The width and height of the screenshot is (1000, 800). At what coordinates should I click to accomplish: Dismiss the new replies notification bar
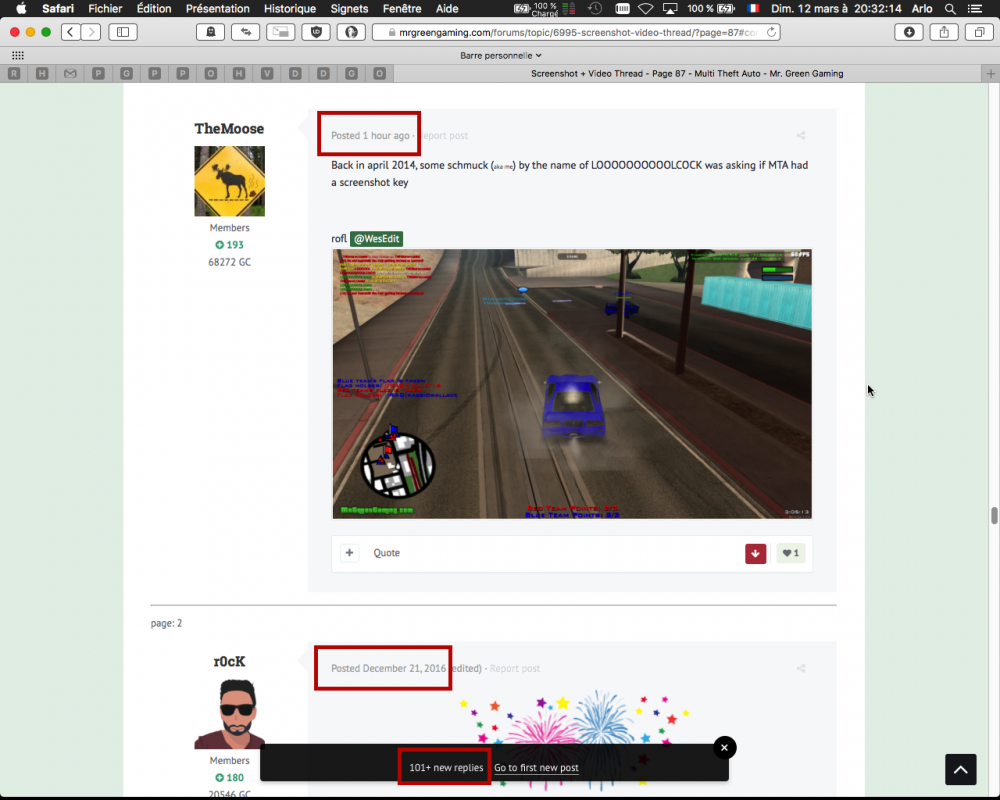click(x=725, y=747)
